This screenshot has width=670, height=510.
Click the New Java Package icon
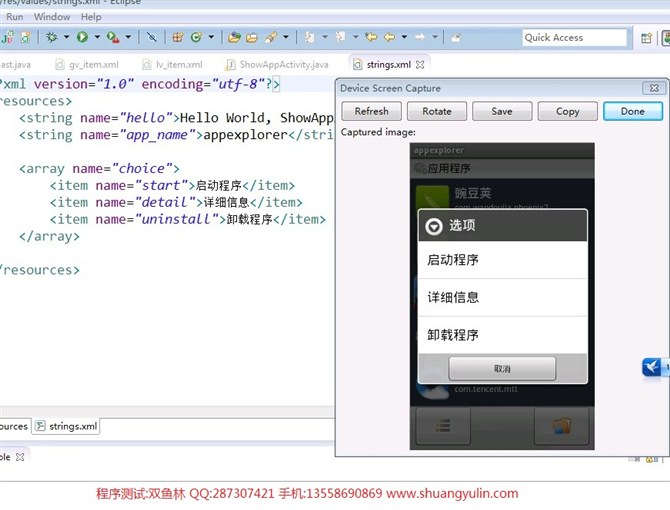click(178, 37)
